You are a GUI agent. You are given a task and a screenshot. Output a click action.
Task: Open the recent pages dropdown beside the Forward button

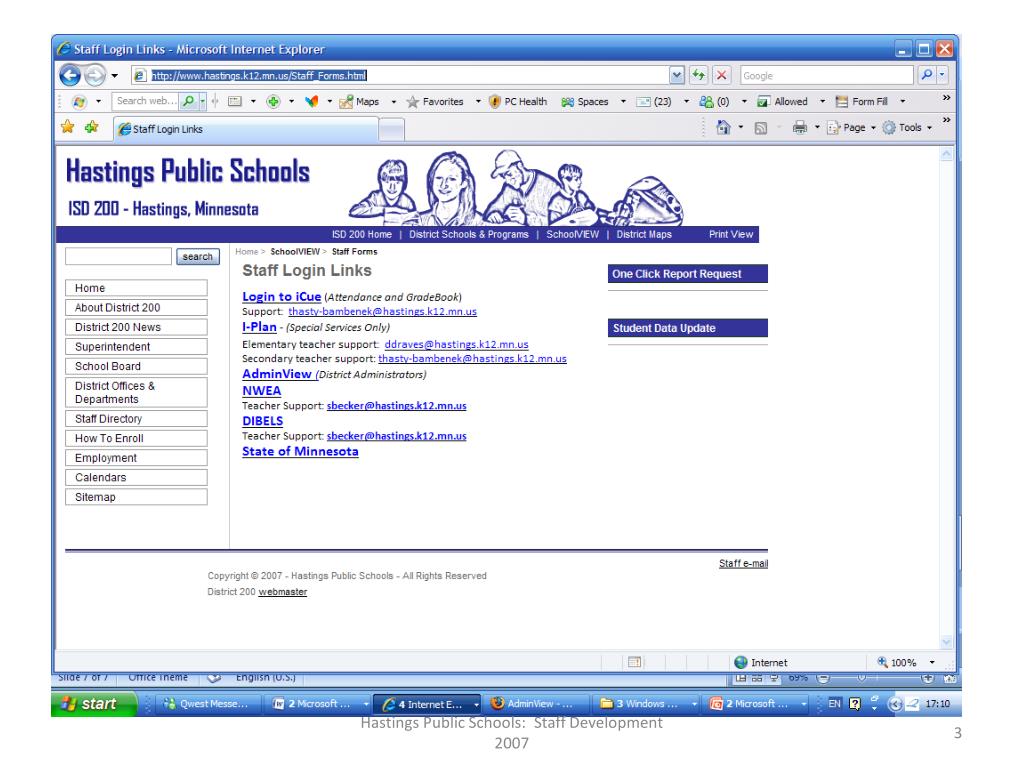(x=115, y=76)
